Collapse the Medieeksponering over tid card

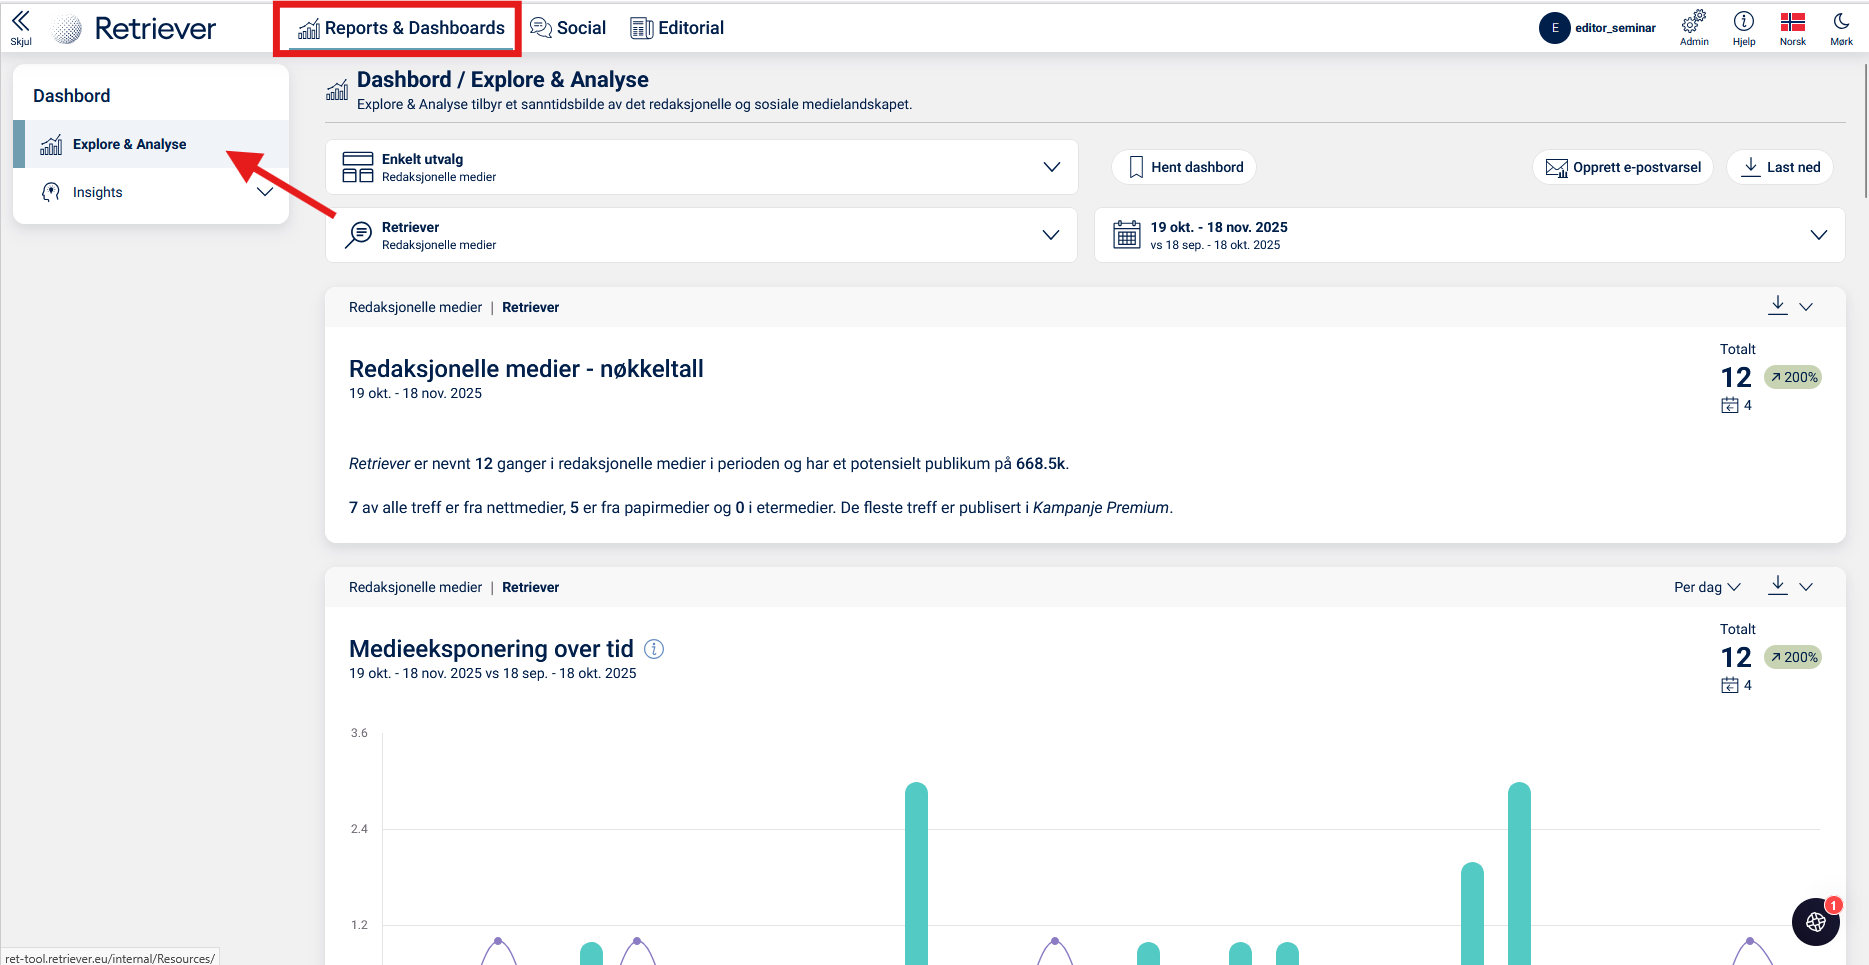coord(1806,587)
